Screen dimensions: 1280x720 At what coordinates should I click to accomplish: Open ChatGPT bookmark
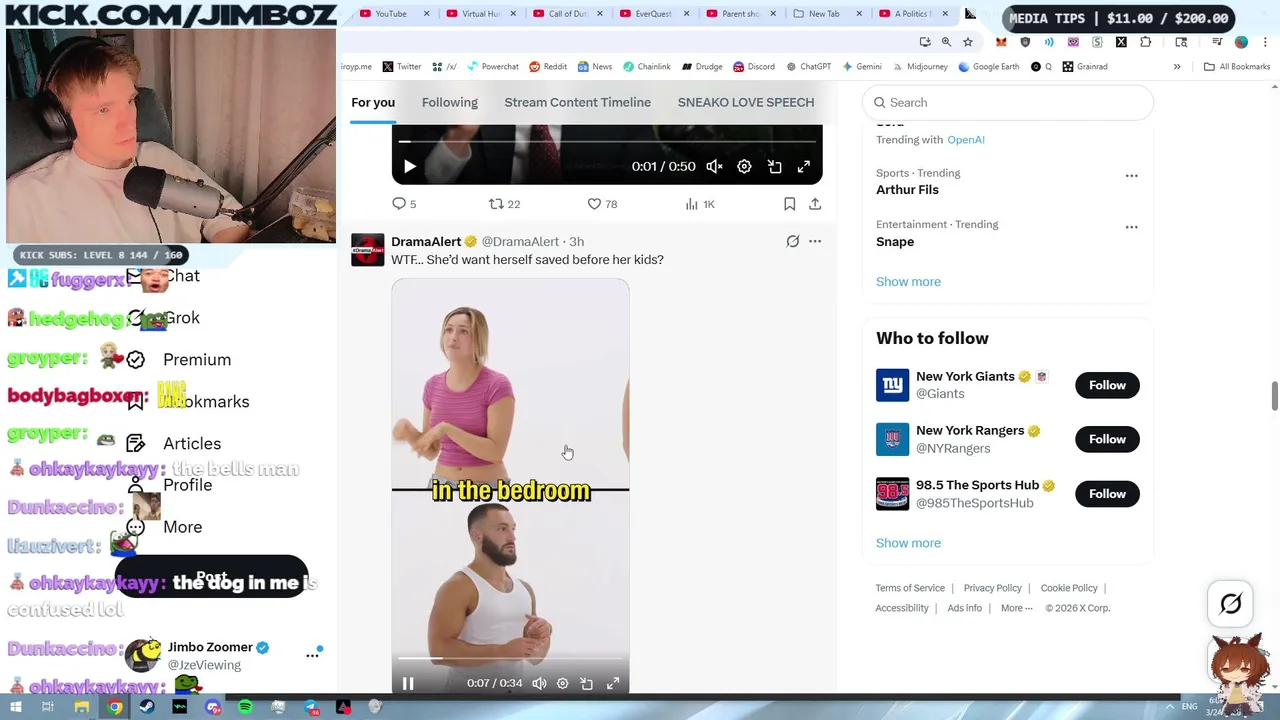[808, 67]
